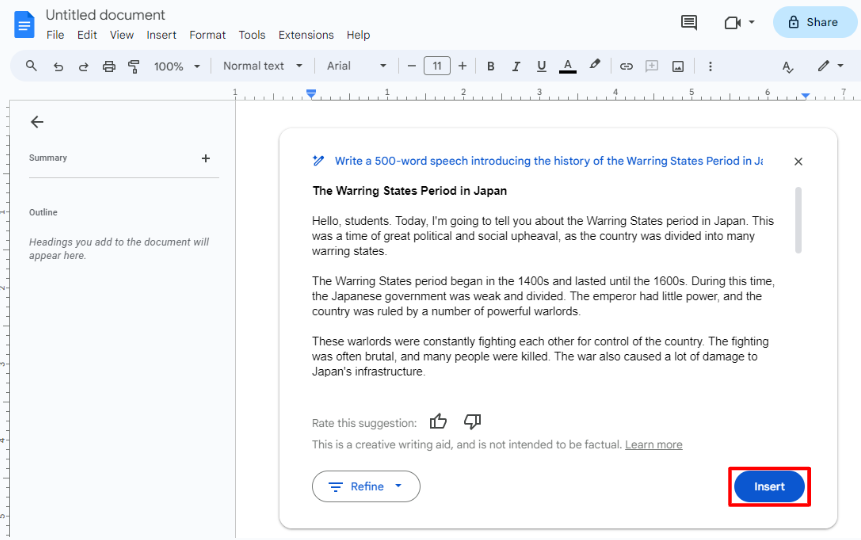Click the suggestion text scrollbar
This screenshot has height=540, width=861.
click(x=798, y=220)
